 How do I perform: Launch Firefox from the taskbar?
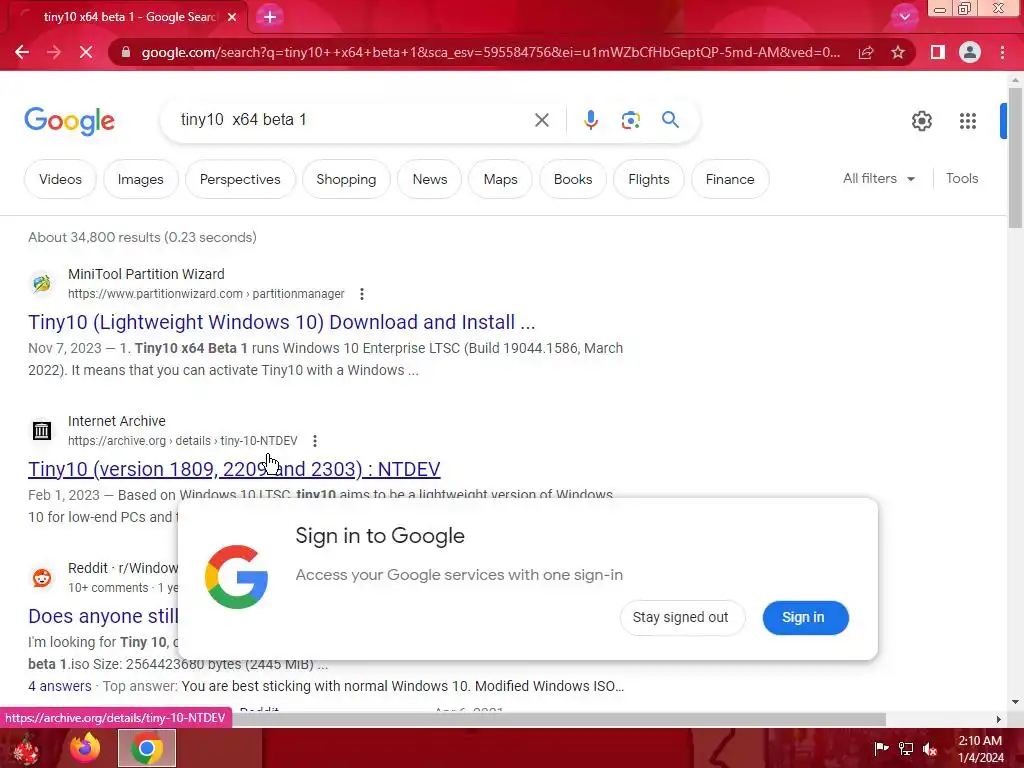[x=85, y=748]
